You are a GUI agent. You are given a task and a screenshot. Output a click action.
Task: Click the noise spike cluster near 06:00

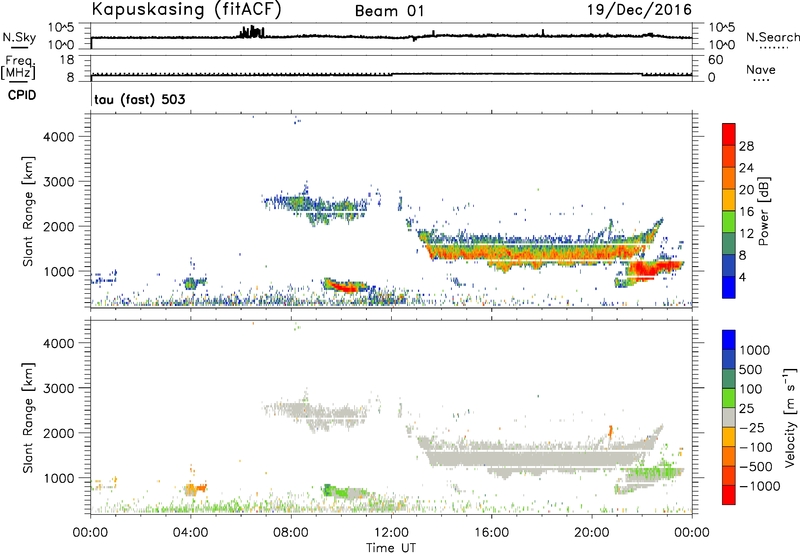(252, 32)
